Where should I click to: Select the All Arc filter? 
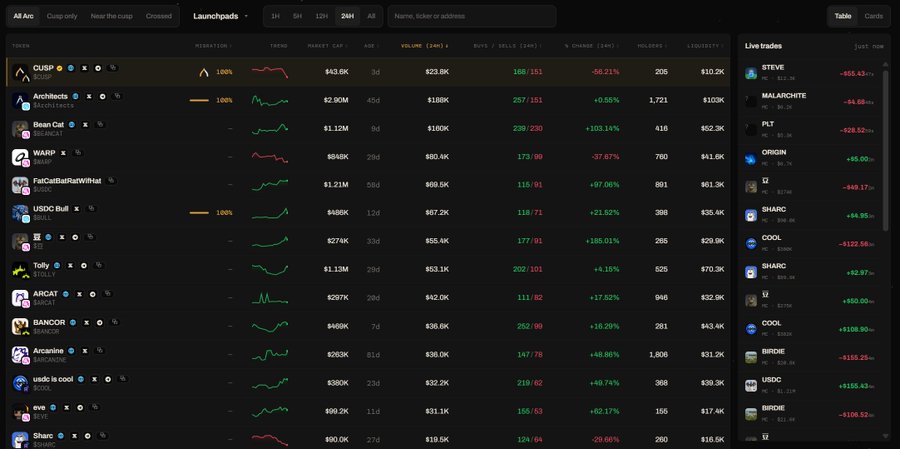click(x=24, y=16)
